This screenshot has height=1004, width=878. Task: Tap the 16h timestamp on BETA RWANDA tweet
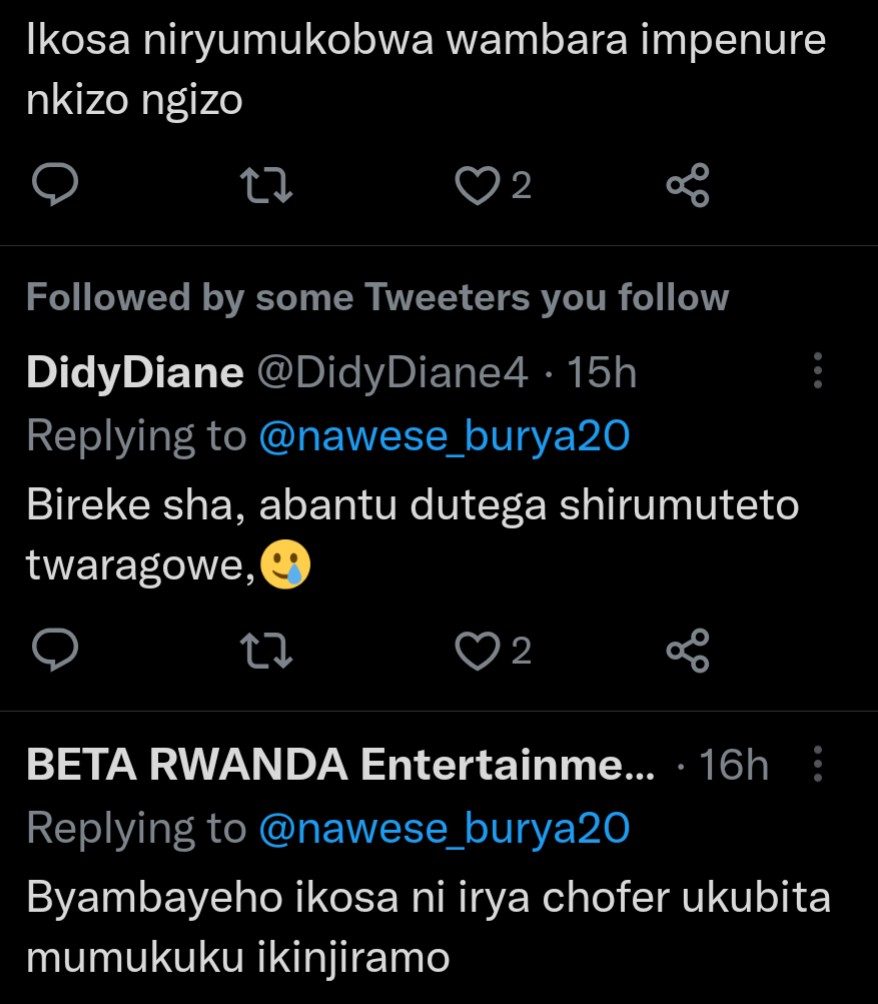coord(734,766)
